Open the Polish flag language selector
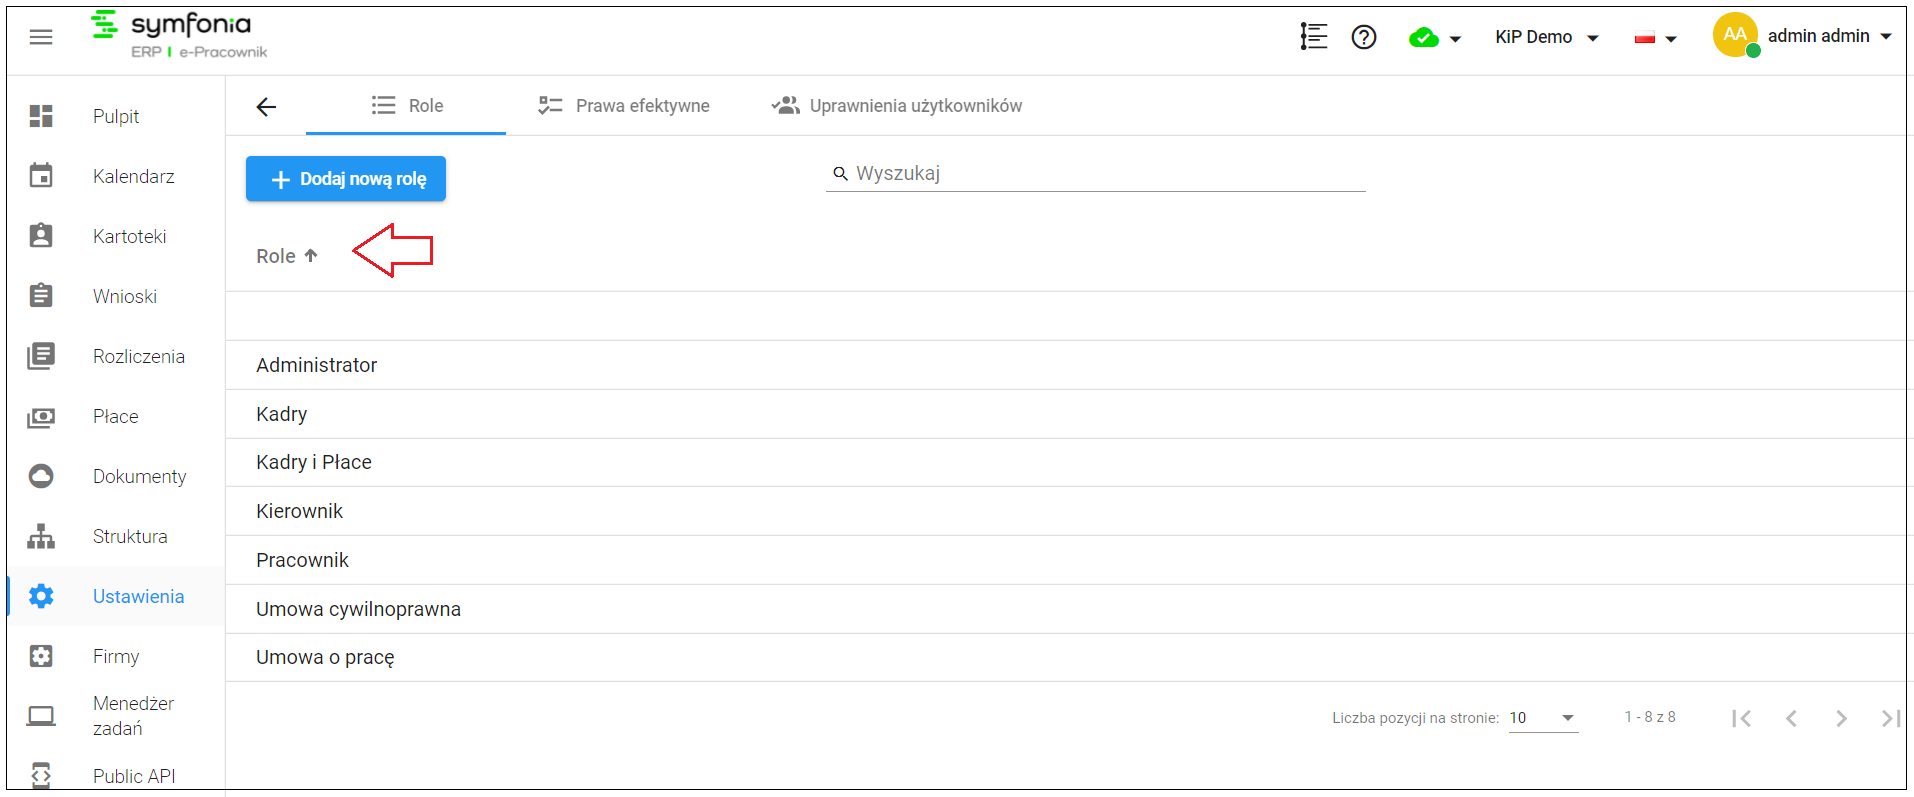The image size is (1914, 797). [1655, 38]
